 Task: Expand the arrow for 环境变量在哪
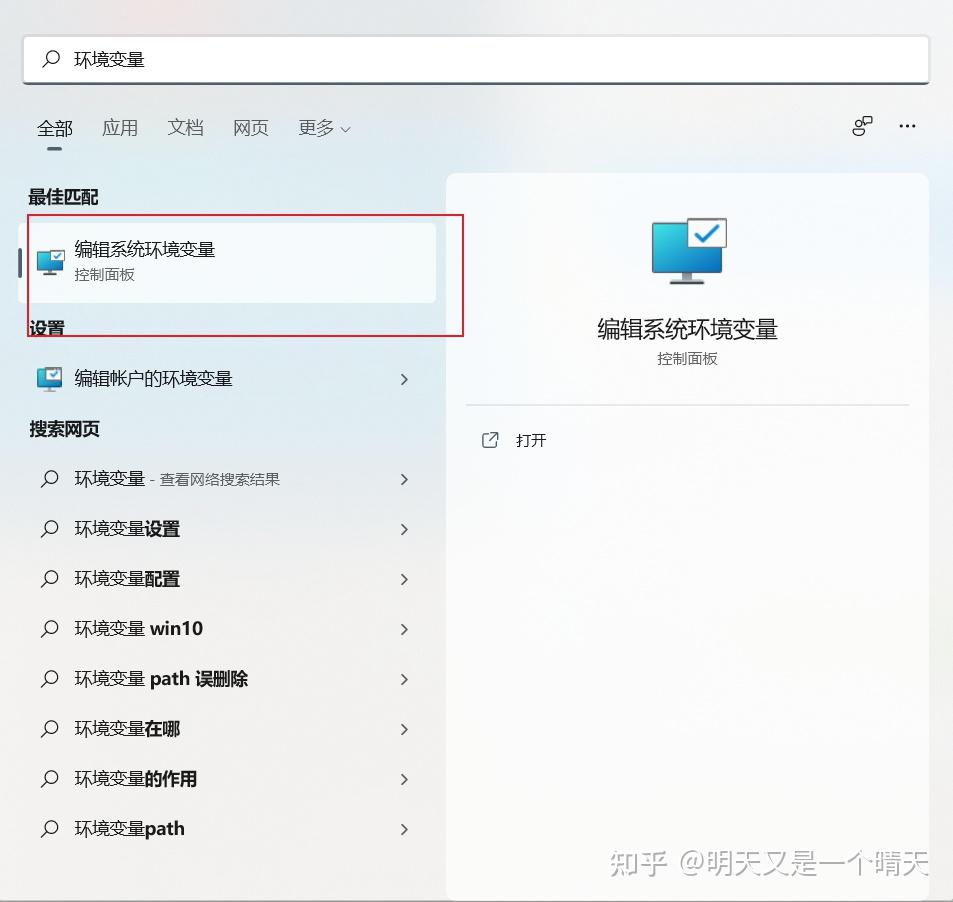tap(404, 729)
